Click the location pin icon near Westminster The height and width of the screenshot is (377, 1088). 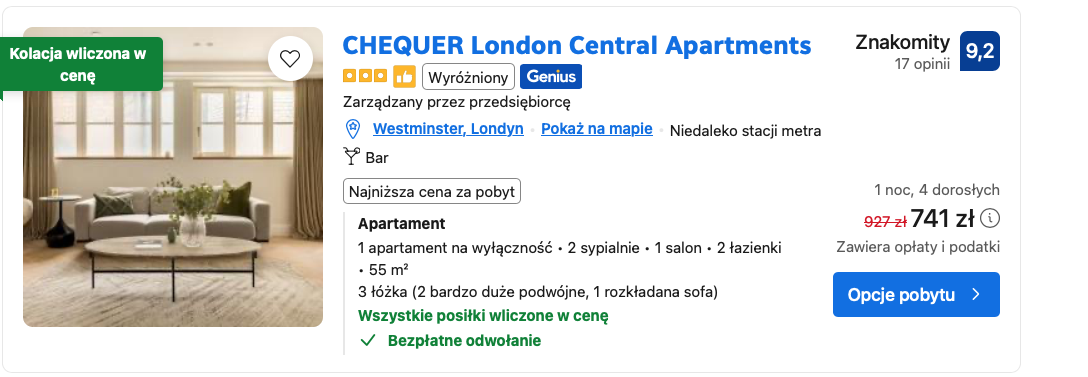click(353, 129)
